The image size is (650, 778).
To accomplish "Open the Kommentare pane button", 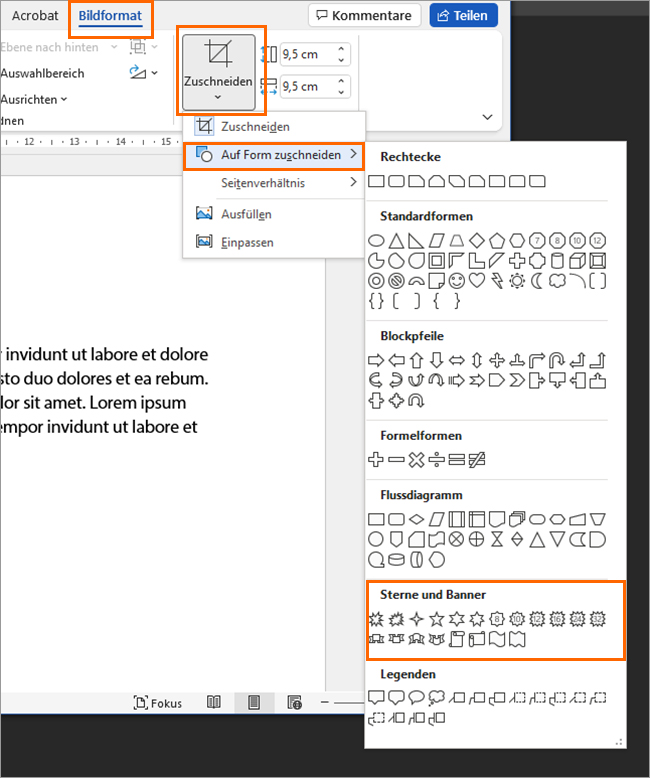I will pos(364,16).
